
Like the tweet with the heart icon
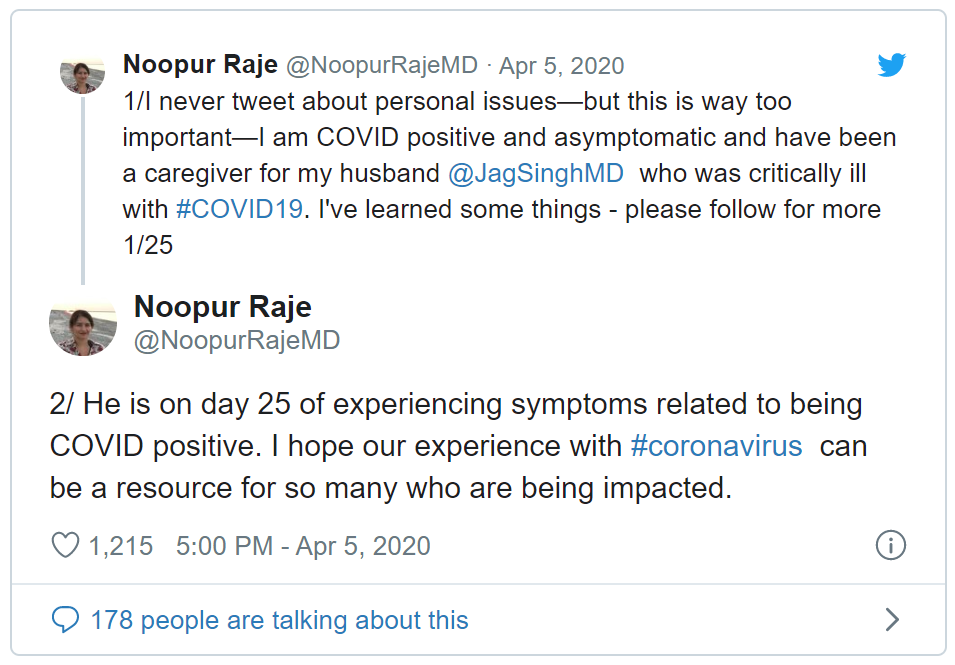[x=65, y=545]
